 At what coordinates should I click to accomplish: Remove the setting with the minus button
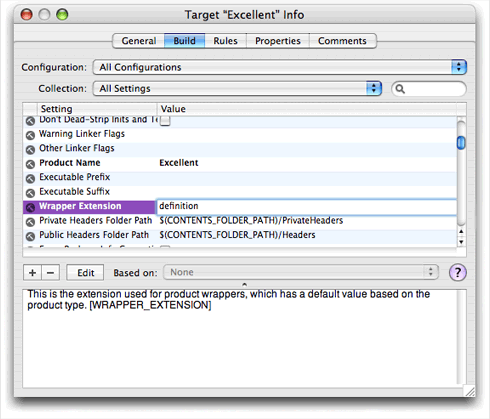(51, 273)
